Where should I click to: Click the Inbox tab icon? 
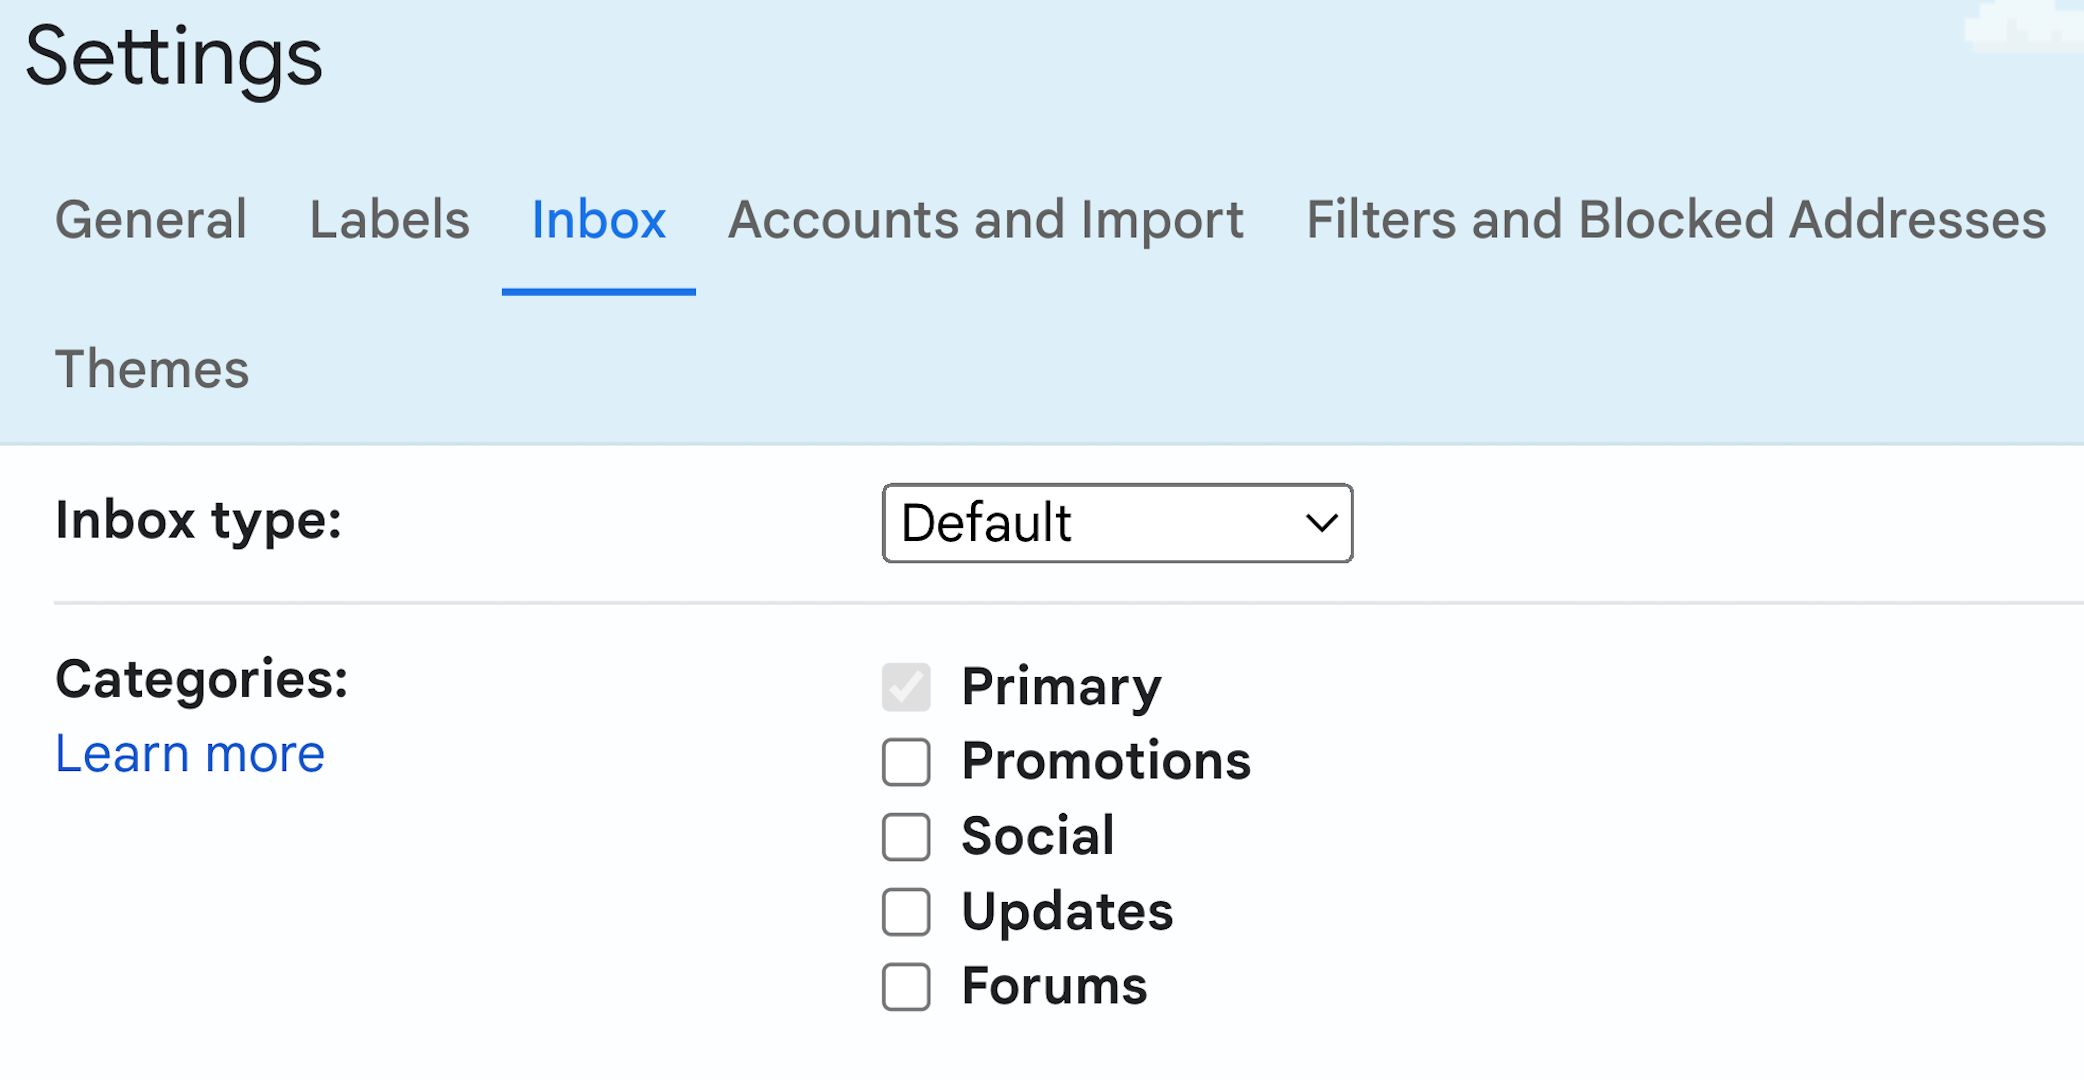(599, 218)
